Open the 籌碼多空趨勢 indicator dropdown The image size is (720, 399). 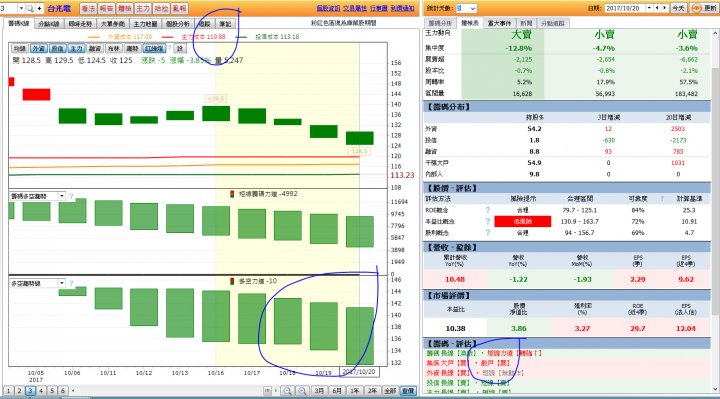click(62, 196)
